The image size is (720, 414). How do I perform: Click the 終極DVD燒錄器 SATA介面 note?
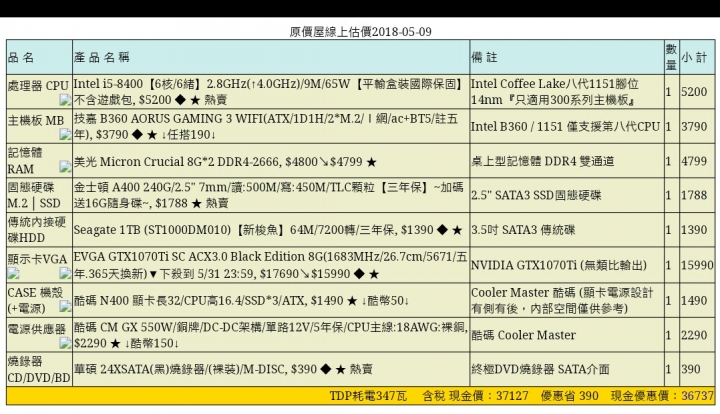pyautogui.click(x=540, y=369)
